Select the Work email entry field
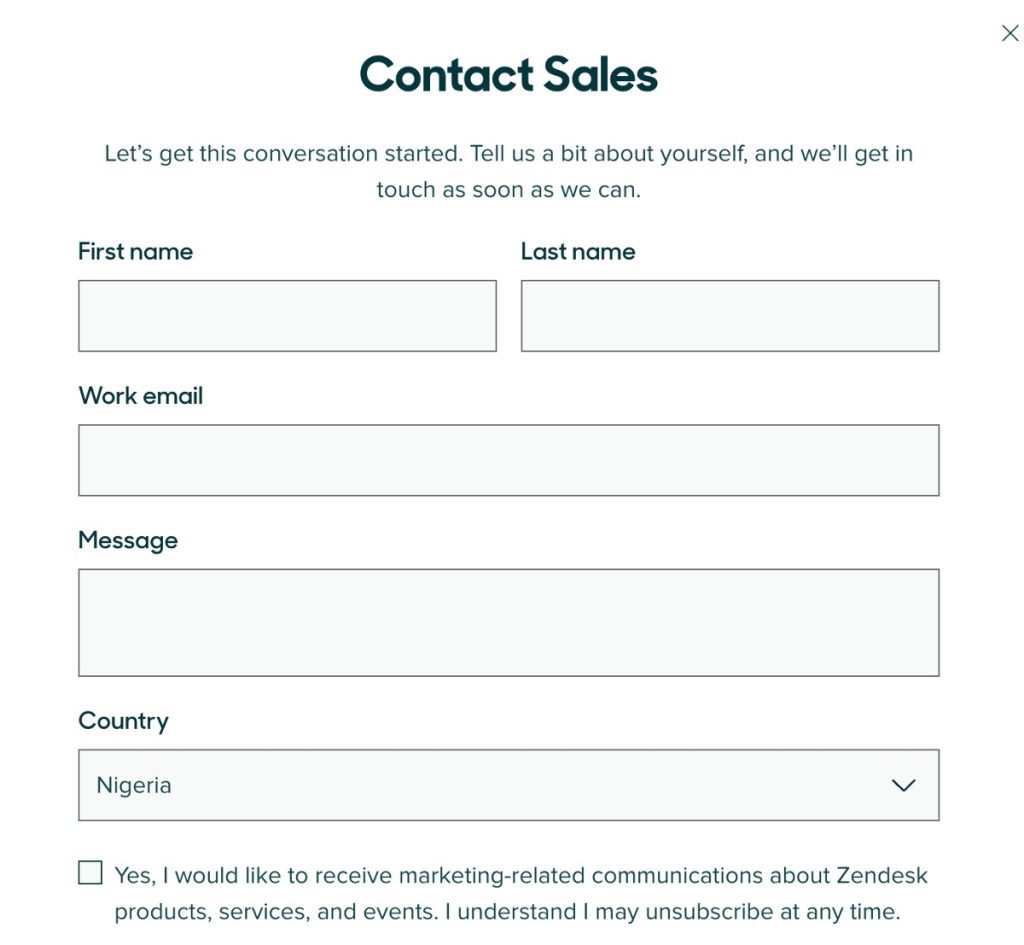Image resolution: width=1024 pixels, height=945 pixels. pyautogui.click(x=508, y=460)
